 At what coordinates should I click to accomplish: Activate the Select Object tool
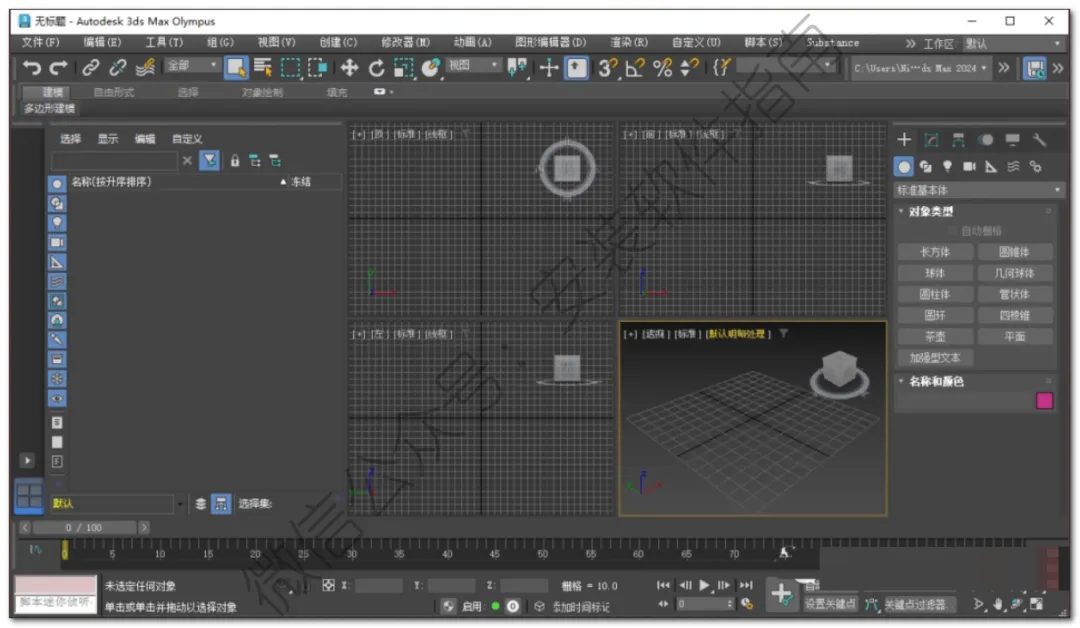click(x=236, y=67)
